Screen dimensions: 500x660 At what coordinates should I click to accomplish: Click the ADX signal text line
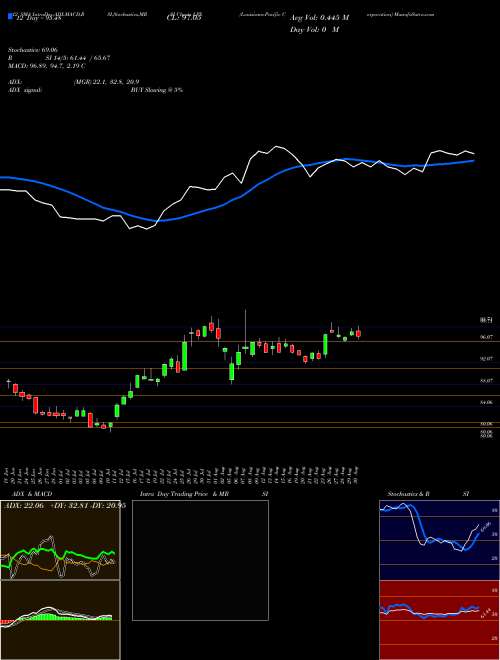point(95,90)
